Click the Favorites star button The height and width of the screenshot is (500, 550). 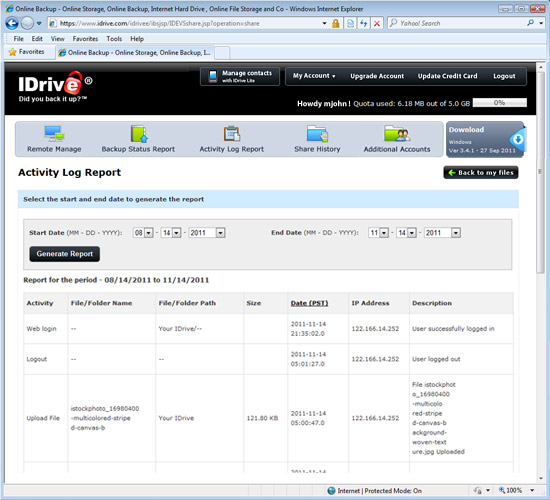tap(26, 52)
